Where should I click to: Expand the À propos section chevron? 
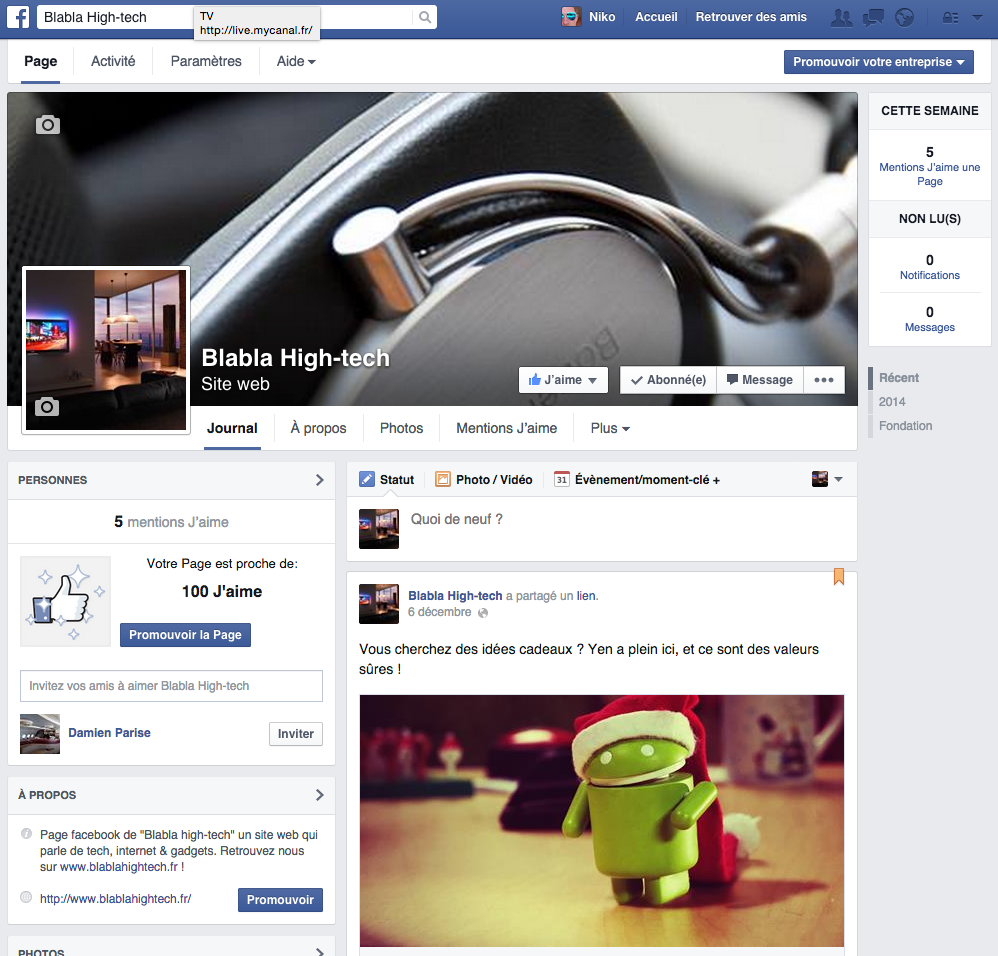(x=320, y=795)
